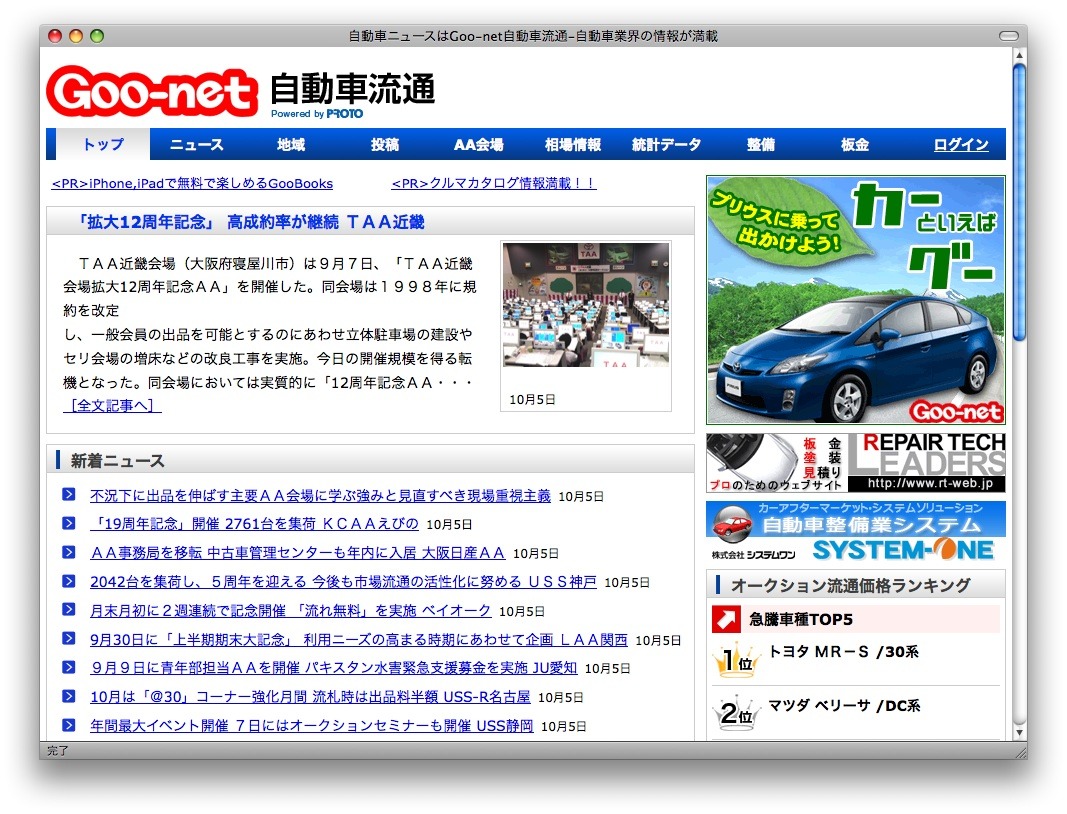The width and height of the screenshot is (1067, 814).
Task: Click the green zoom window button
Action: click(x=97, y=35)
